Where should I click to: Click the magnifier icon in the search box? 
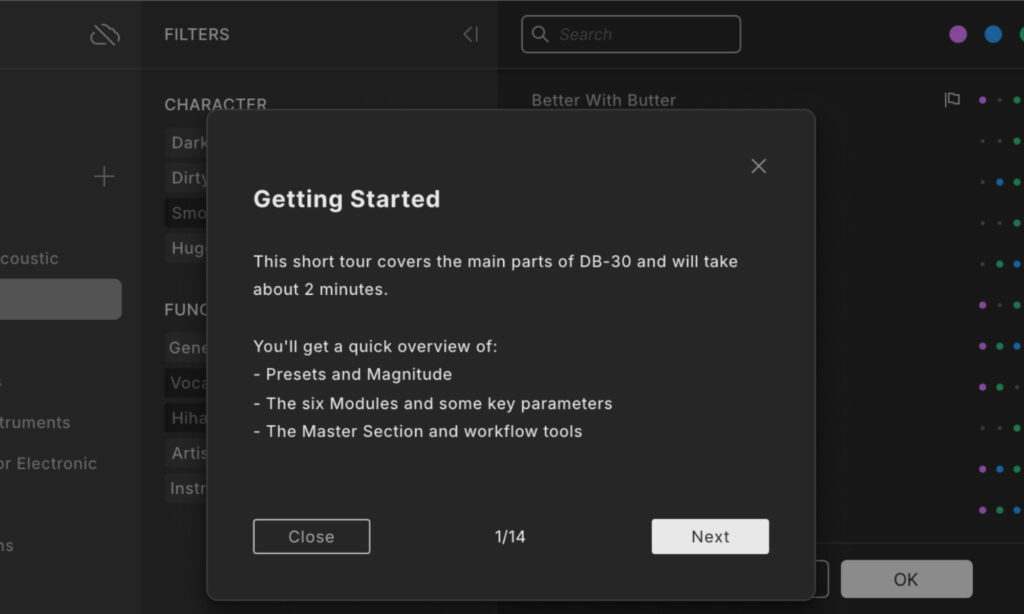(x=540, y=35)
